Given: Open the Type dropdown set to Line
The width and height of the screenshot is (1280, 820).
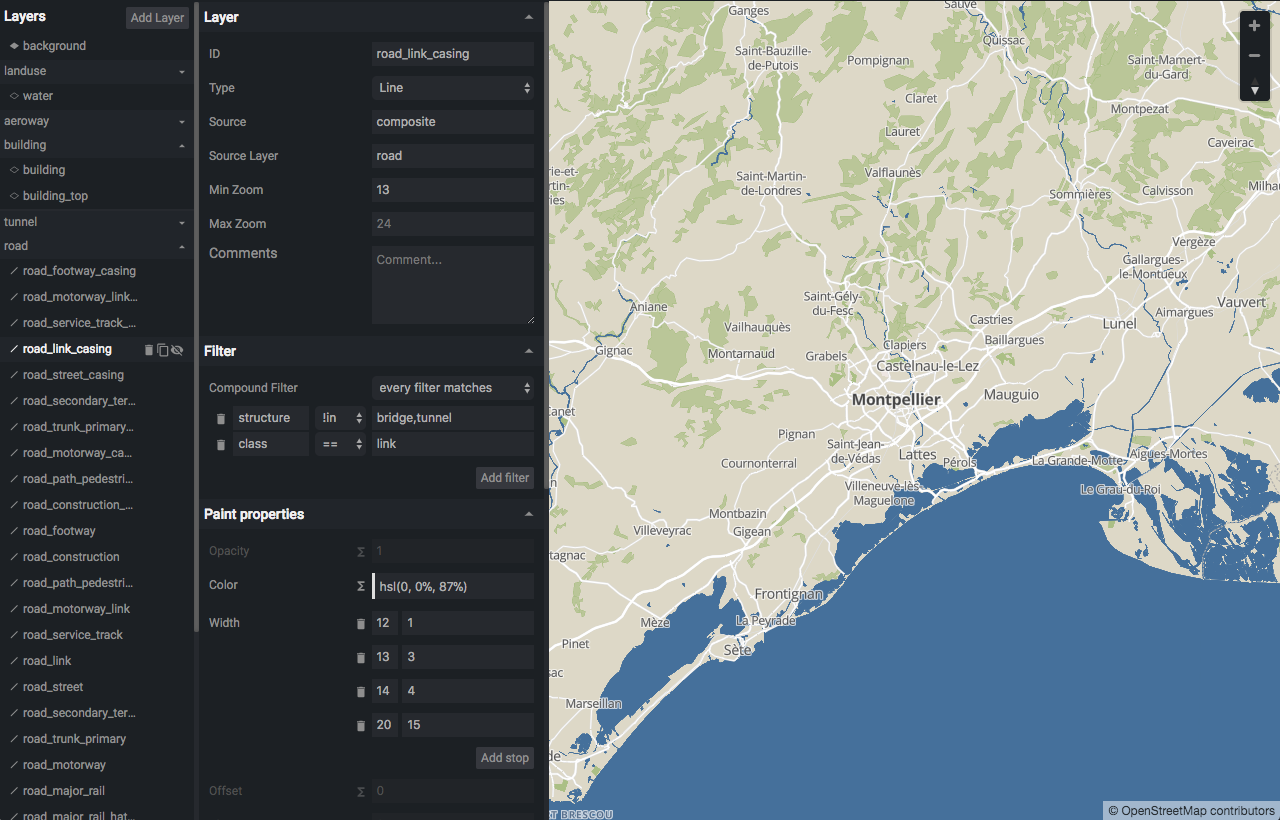Looking at the screenshot, I should pos(453,88).
